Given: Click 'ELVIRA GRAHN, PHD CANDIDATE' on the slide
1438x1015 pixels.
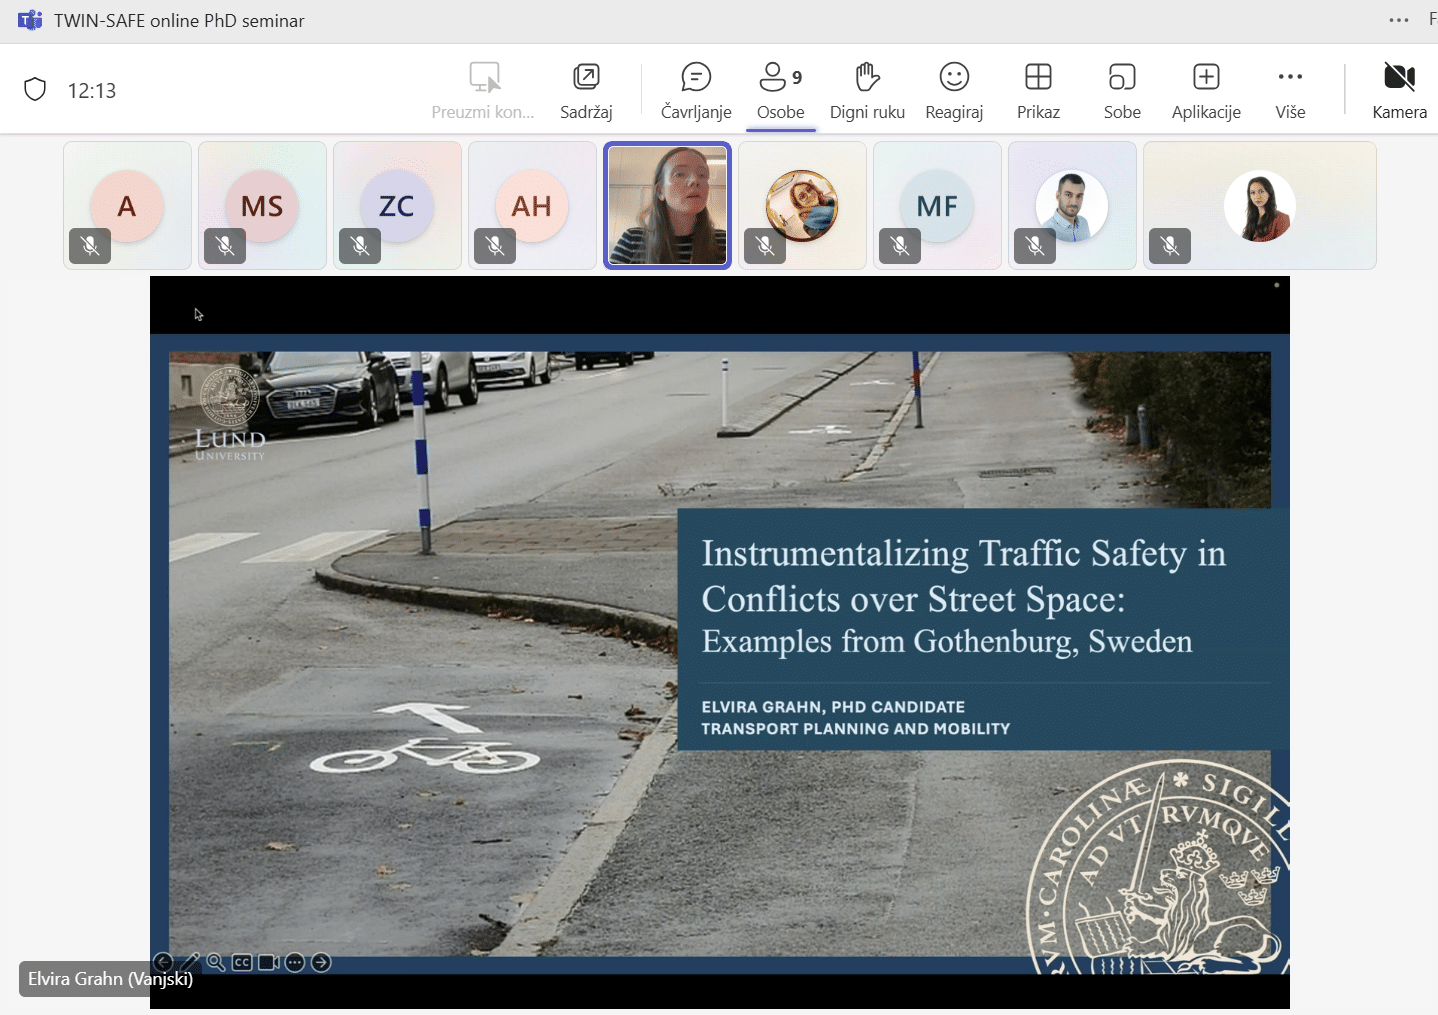Looking at the screenshot, I should 833,707.
